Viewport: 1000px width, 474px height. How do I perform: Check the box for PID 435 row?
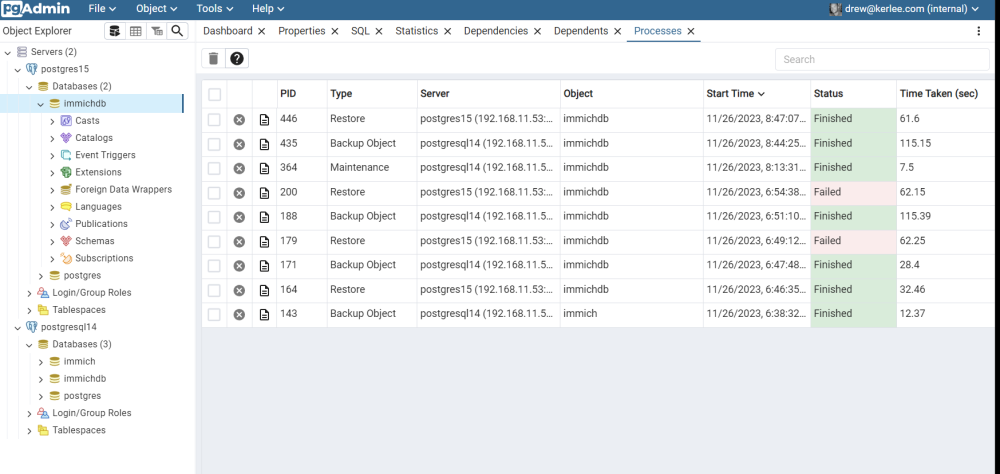pyautogui.click(x=214, y=144)
